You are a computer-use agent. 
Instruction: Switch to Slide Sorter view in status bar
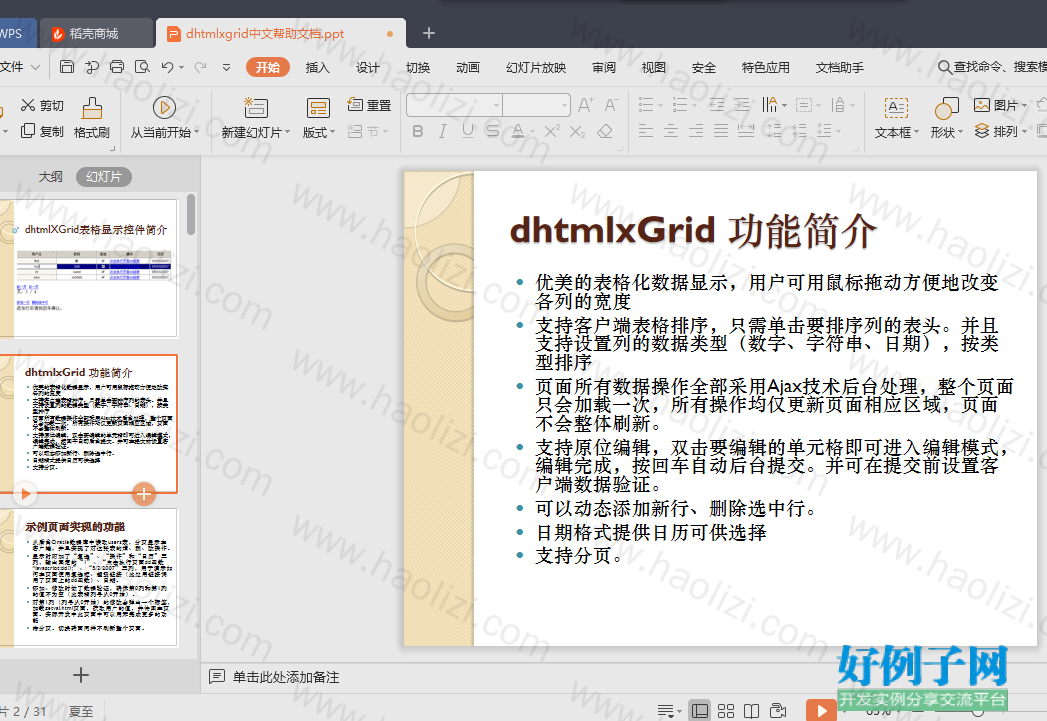(726, 710)
